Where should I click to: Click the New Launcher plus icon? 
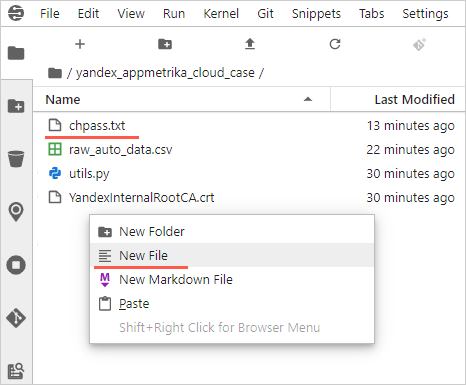point(80,44)
